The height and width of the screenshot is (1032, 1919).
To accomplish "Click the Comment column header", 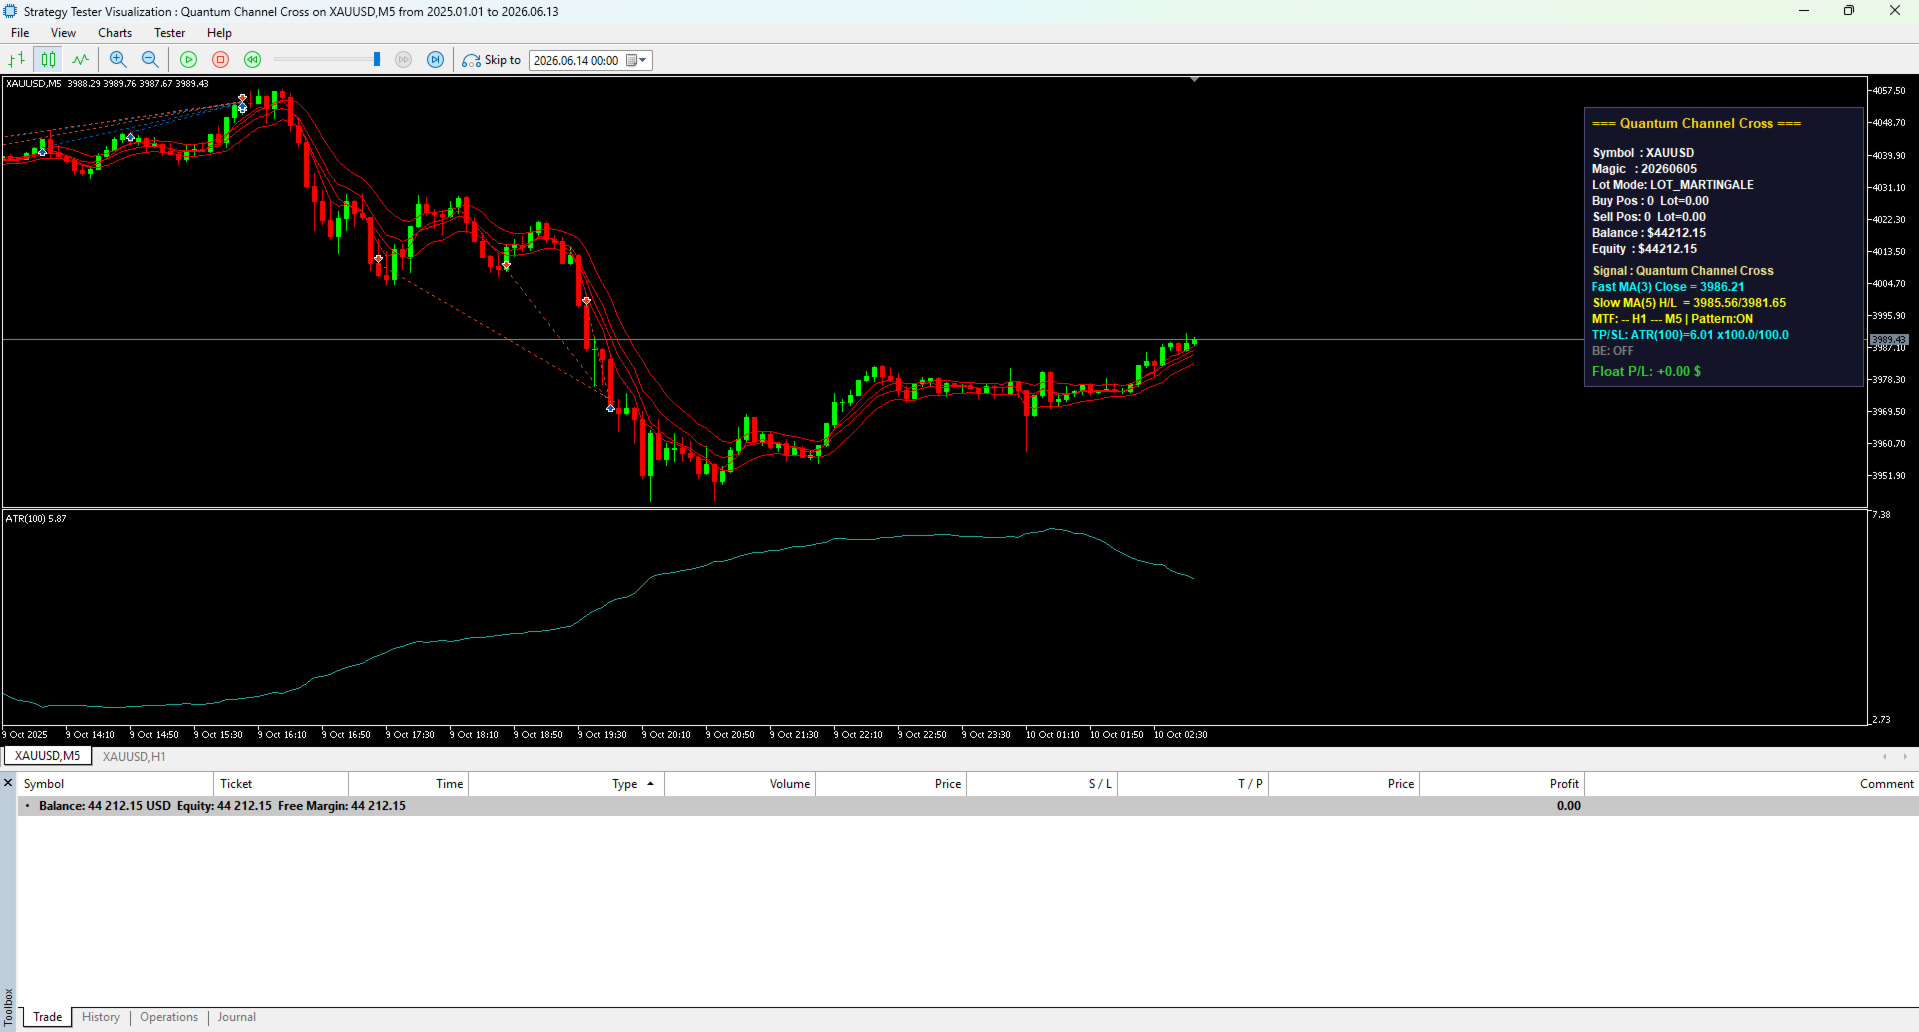I will tap(1752, 784).
